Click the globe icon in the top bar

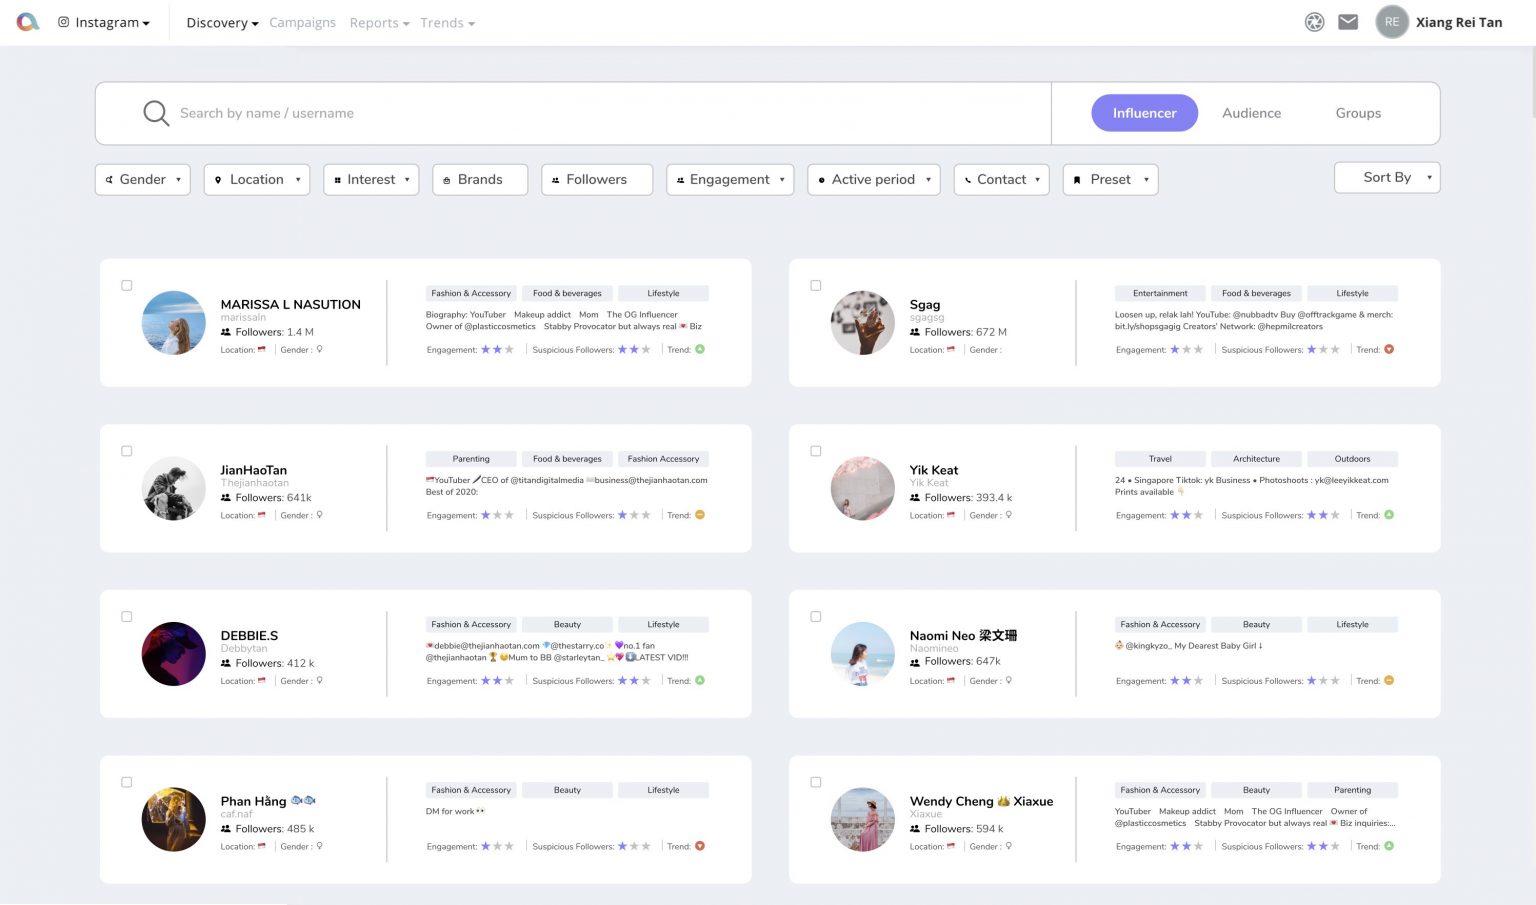1314,21
